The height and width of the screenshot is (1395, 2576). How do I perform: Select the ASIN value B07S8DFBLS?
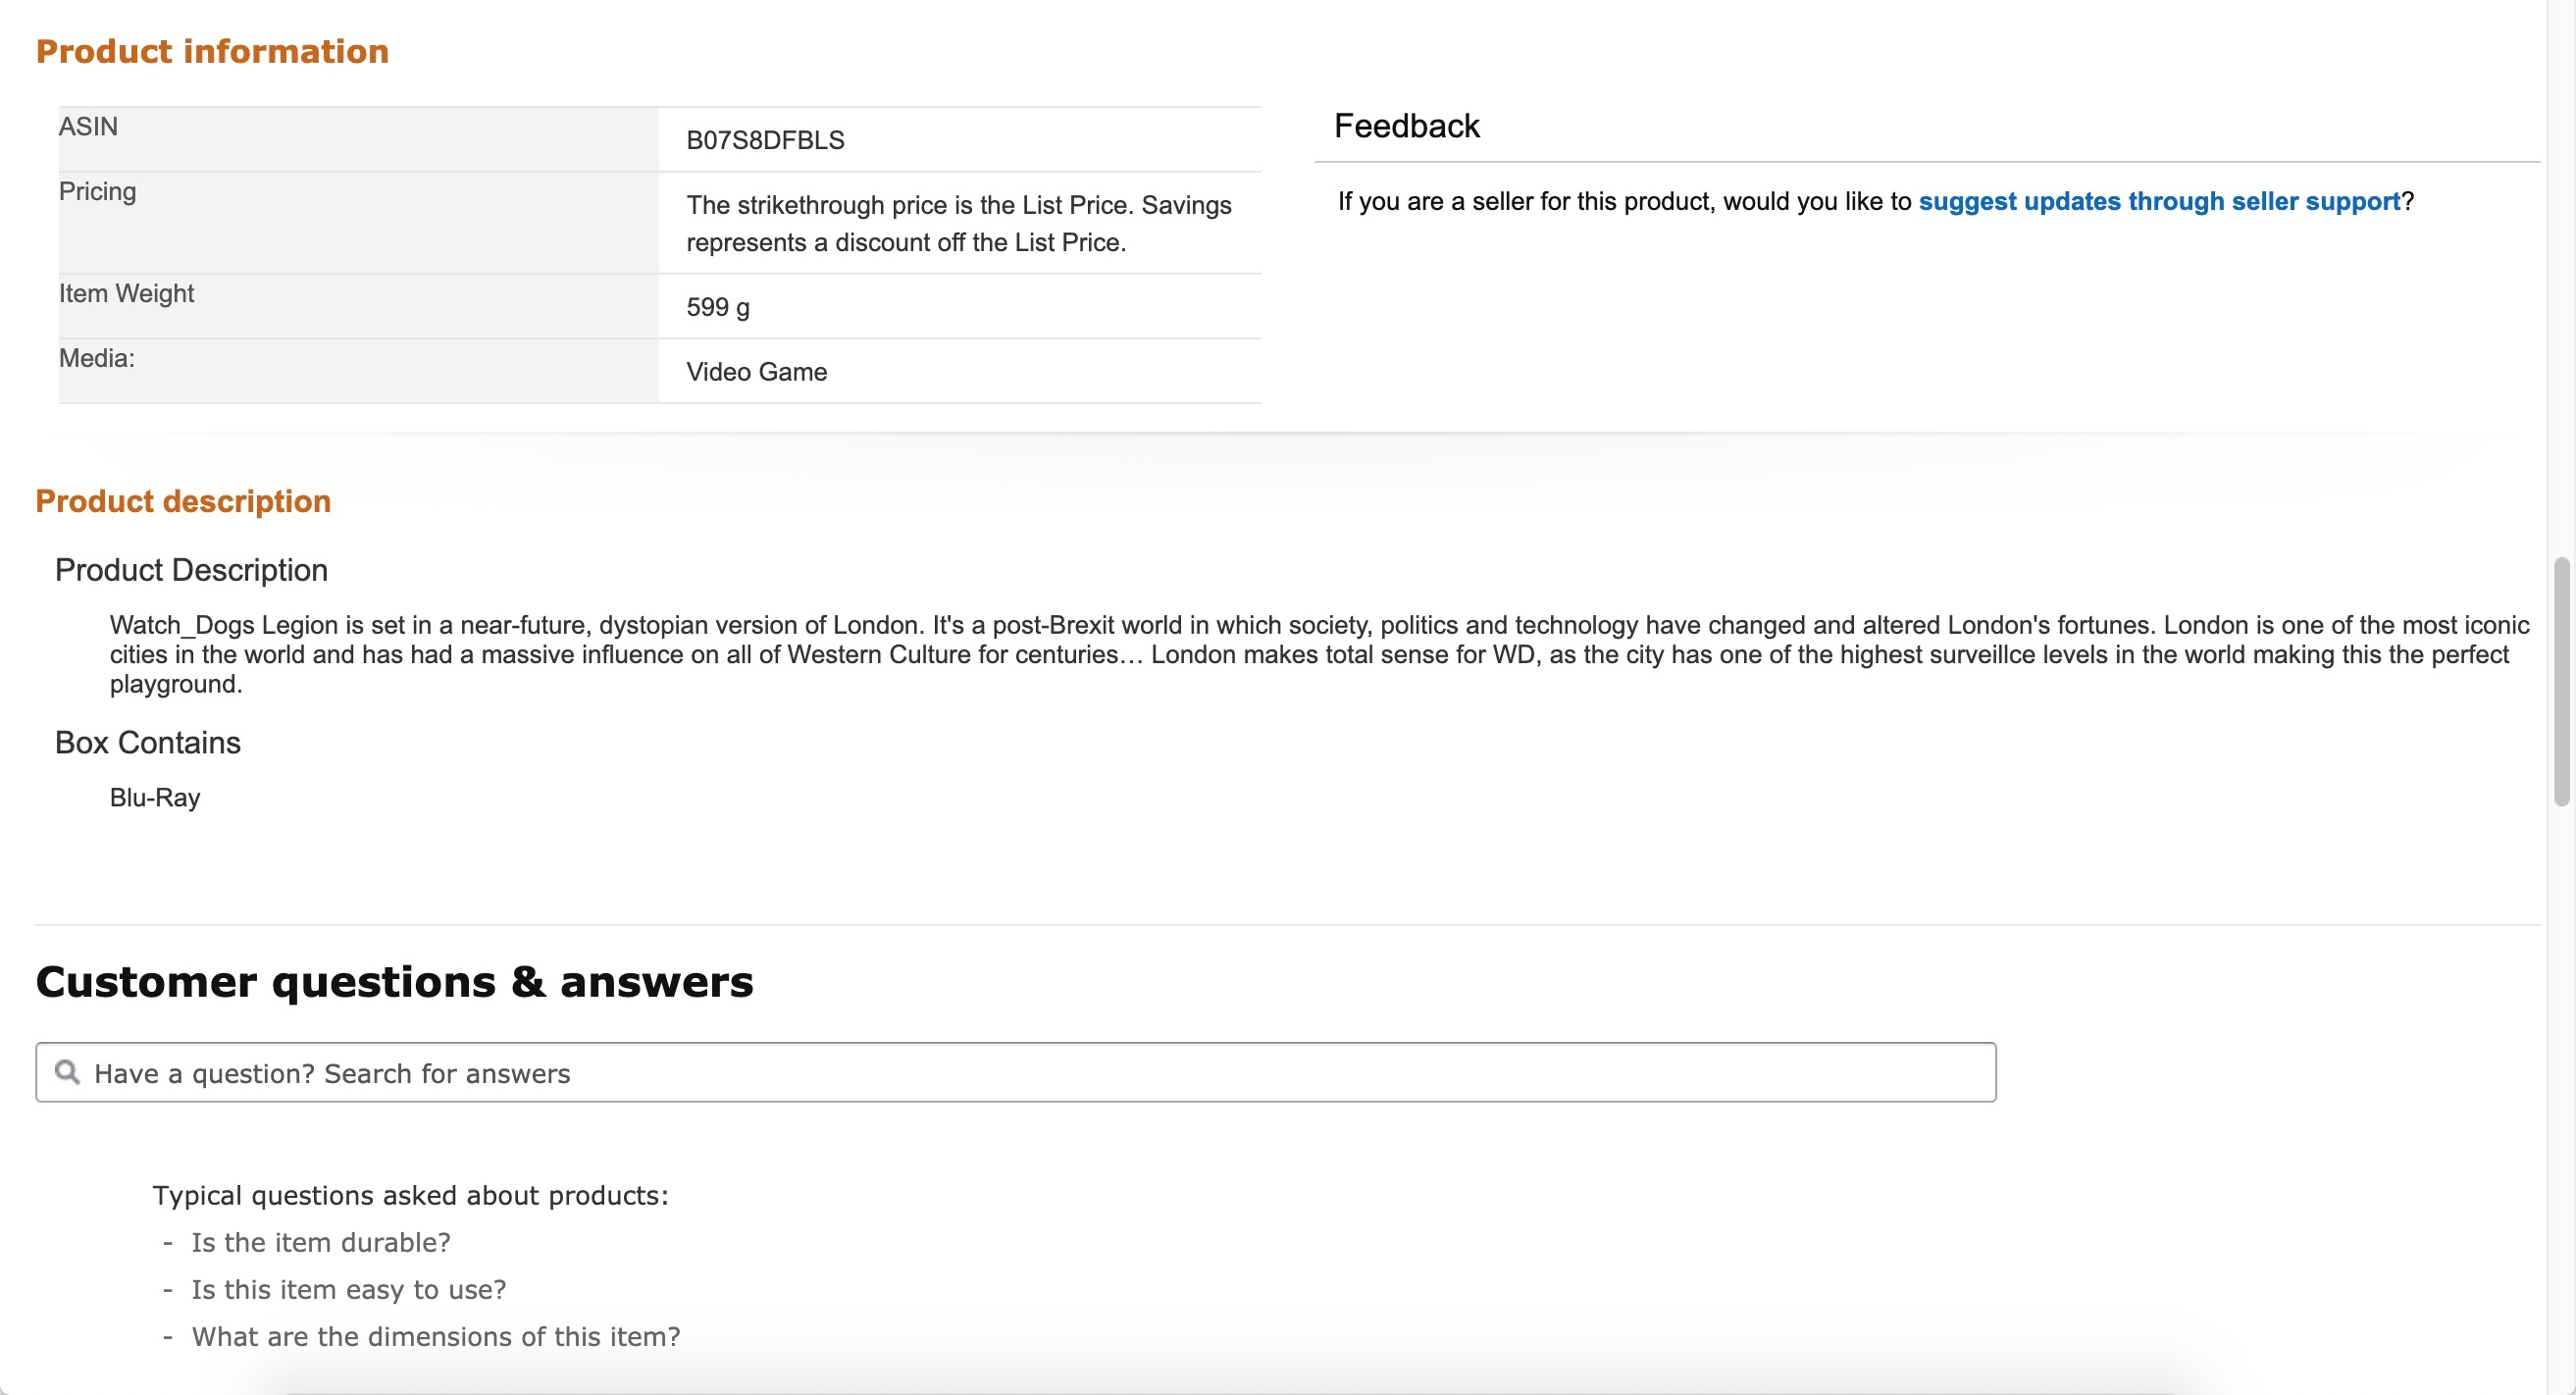[x=765, y=140]
